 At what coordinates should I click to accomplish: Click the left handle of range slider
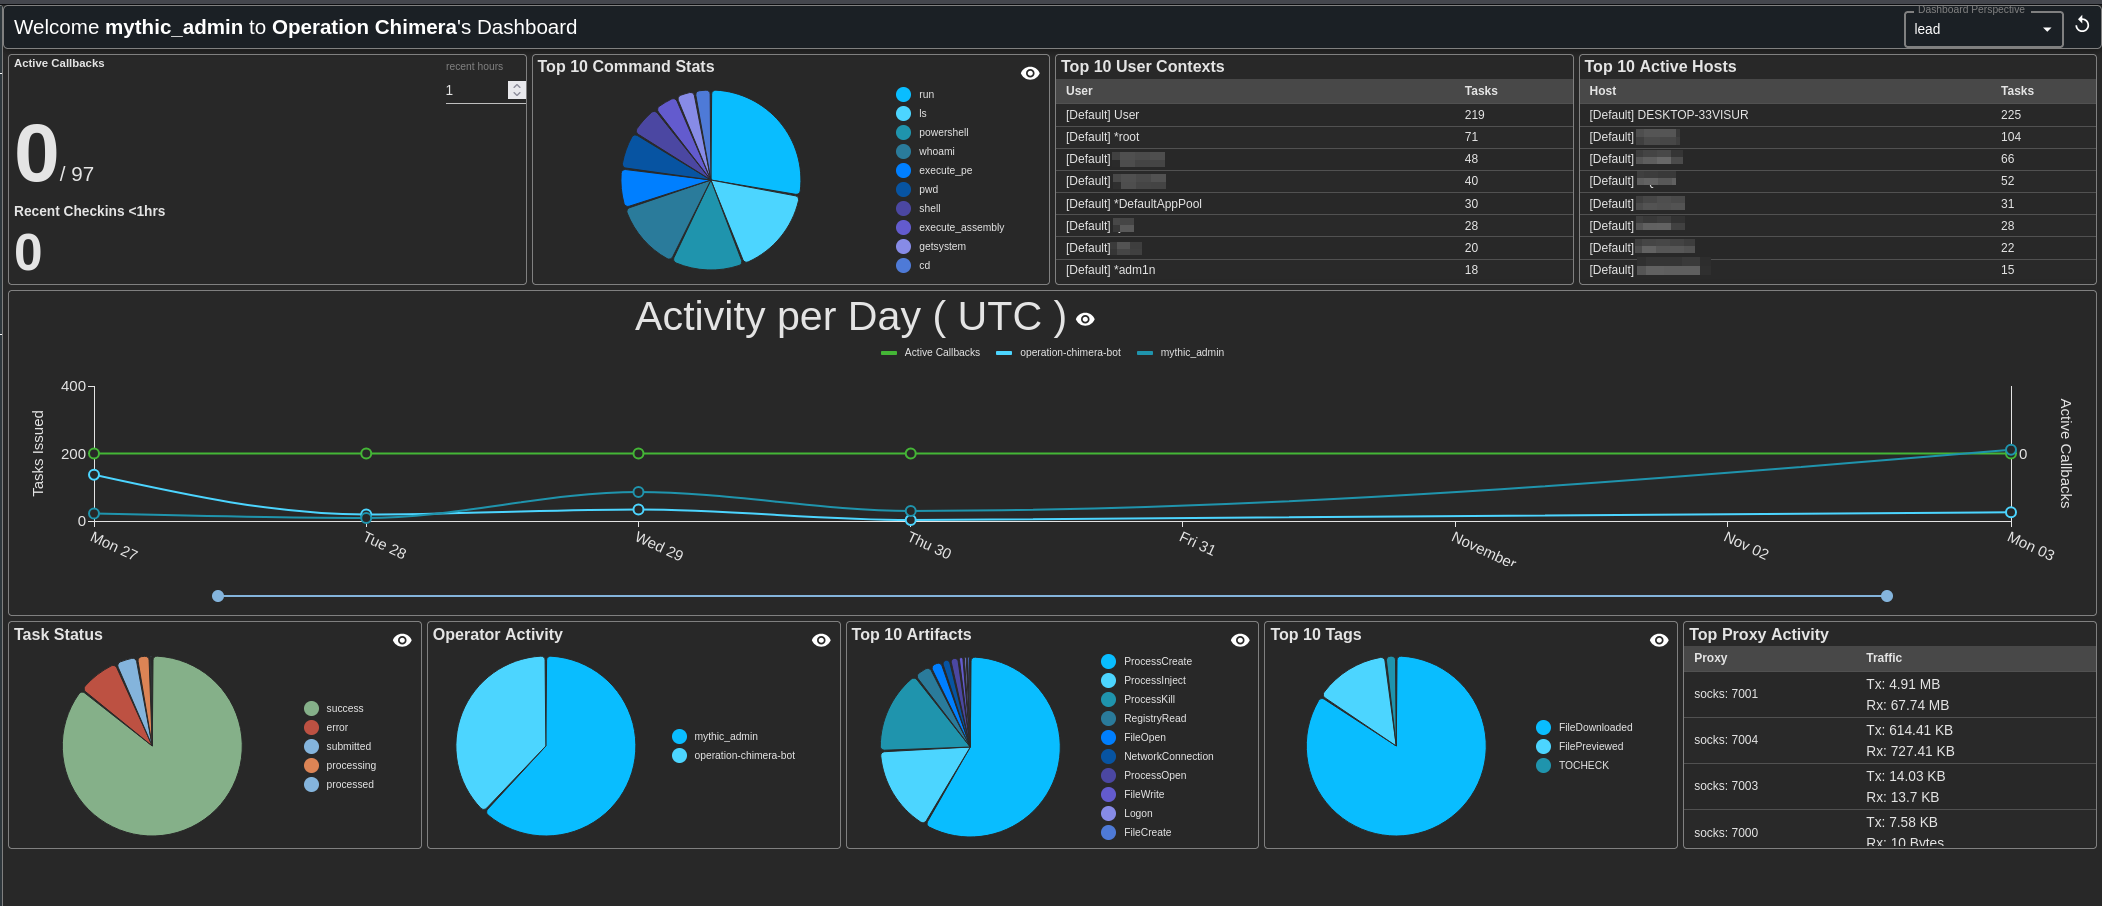point(218,596)
